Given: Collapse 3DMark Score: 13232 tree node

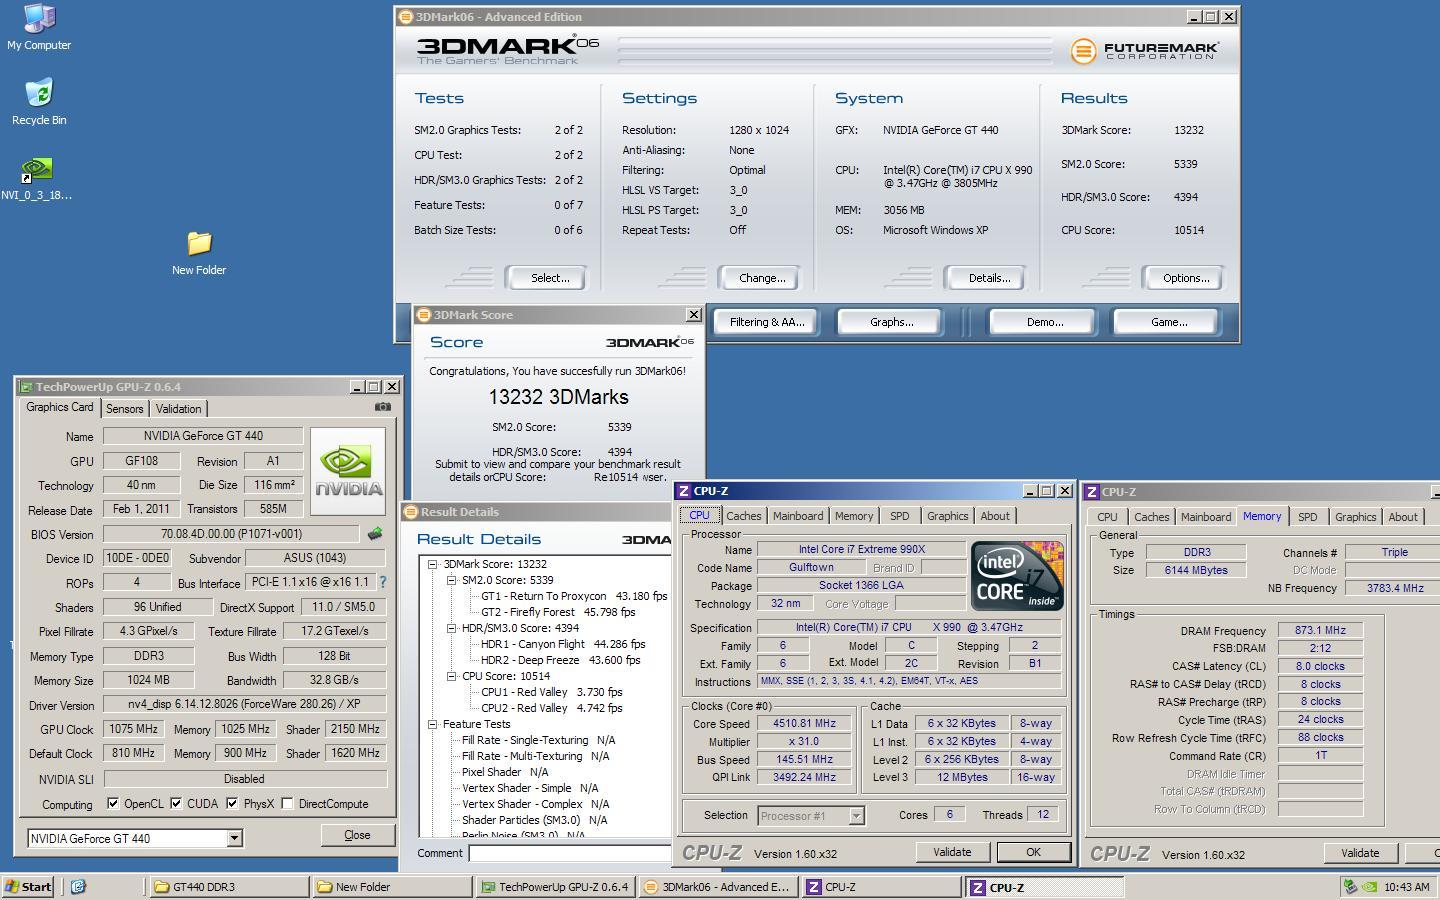Looking at the screenshot, I should [x=433, y=564].
